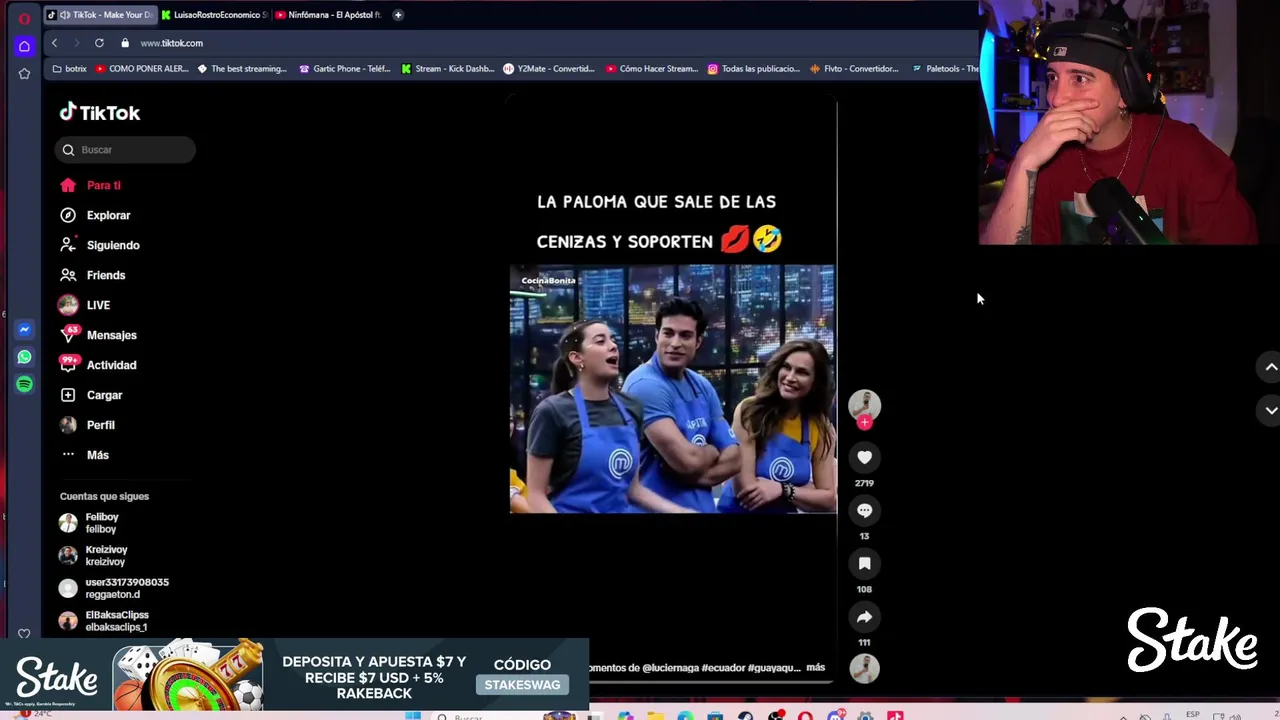Open Gartic Phone bookmark
Viewport: 1280px width, 720px height.
(345, 69)
